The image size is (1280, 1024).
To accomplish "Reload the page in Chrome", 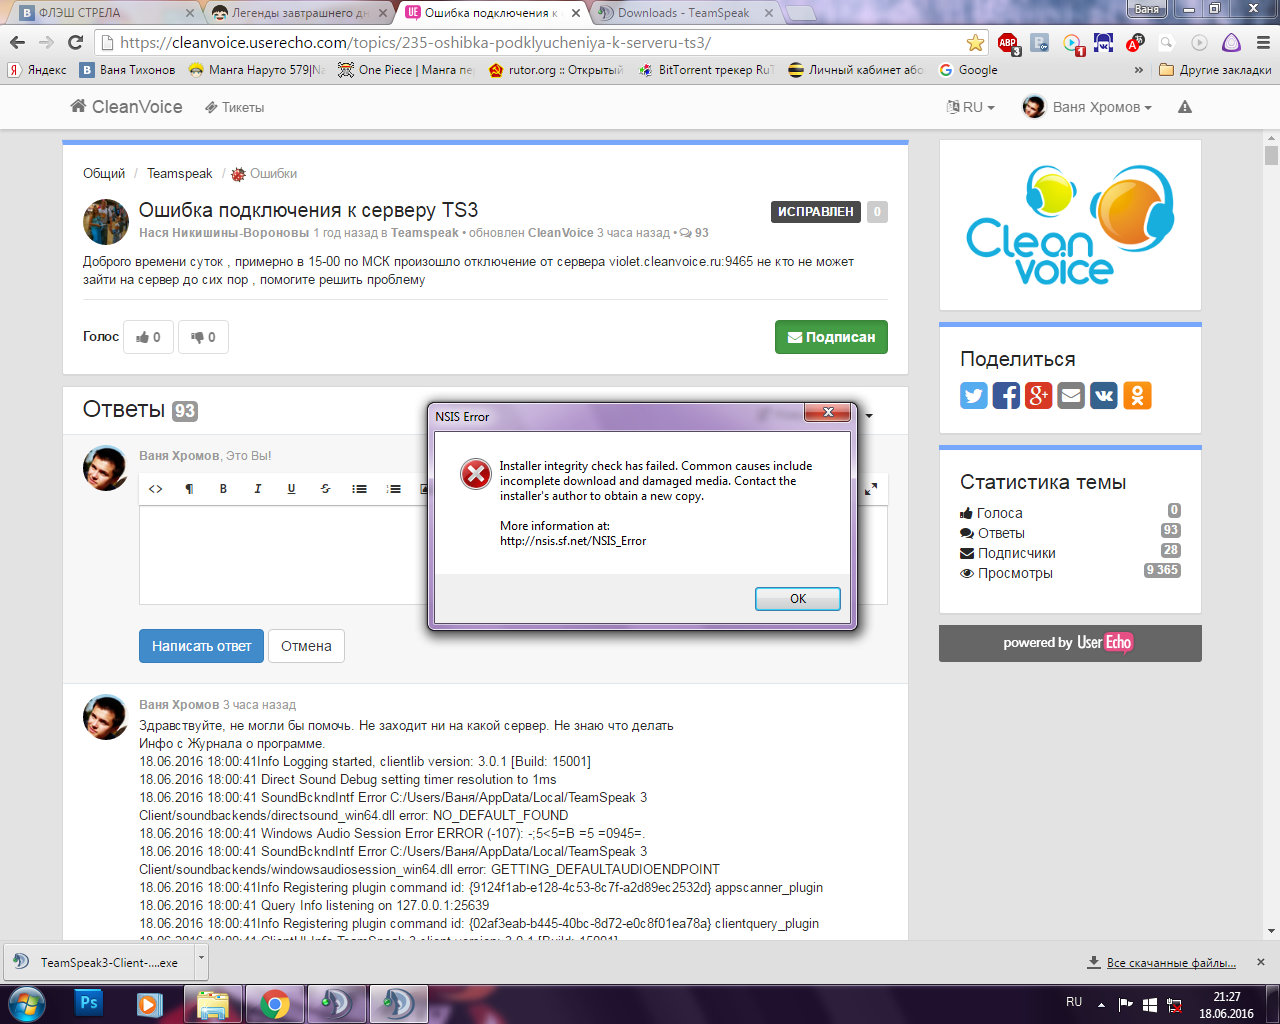I will [75, 43].
